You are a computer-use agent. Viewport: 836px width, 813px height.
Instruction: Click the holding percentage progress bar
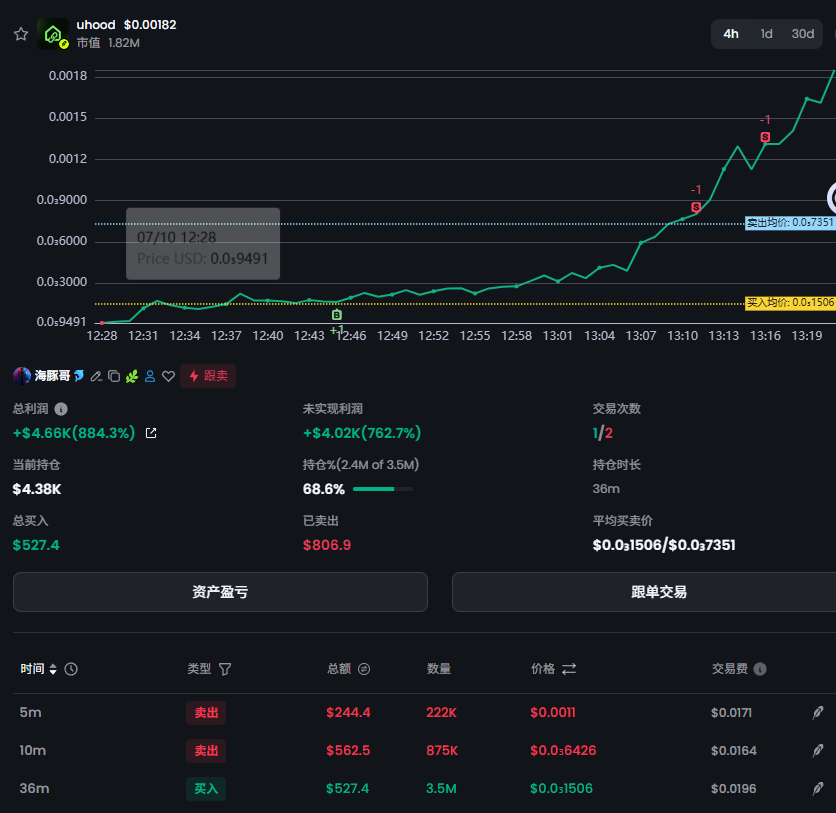pyautogui.click(x=383, y=489)
